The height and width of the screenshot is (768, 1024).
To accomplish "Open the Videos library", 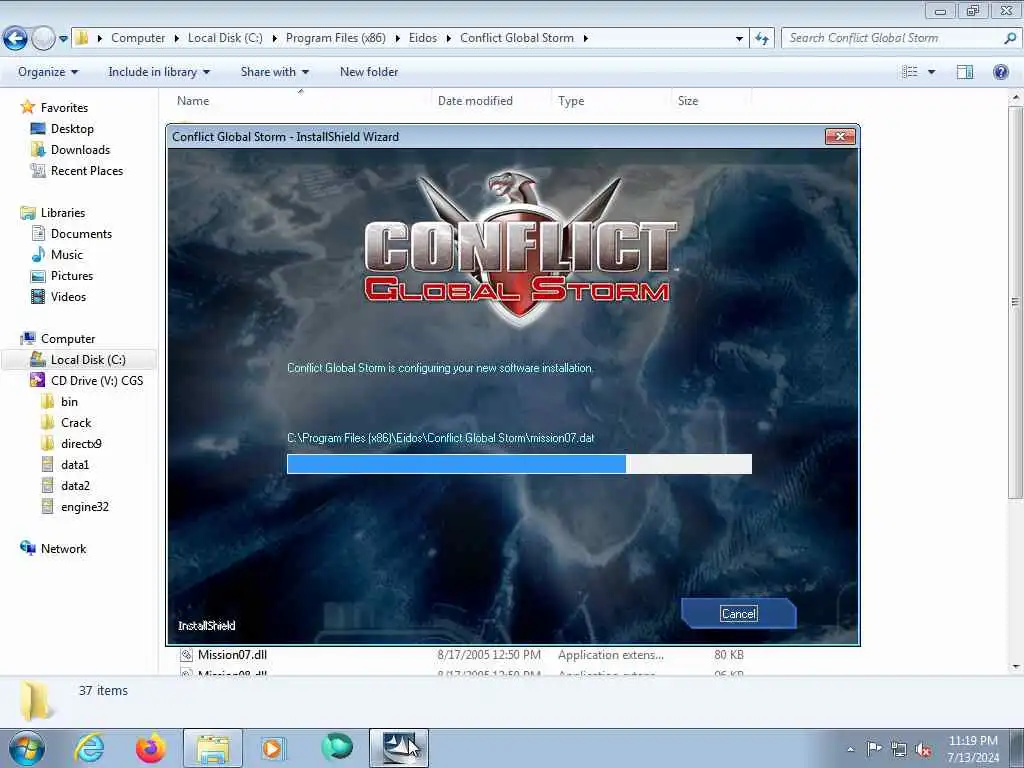I will (x=69, y=296).
